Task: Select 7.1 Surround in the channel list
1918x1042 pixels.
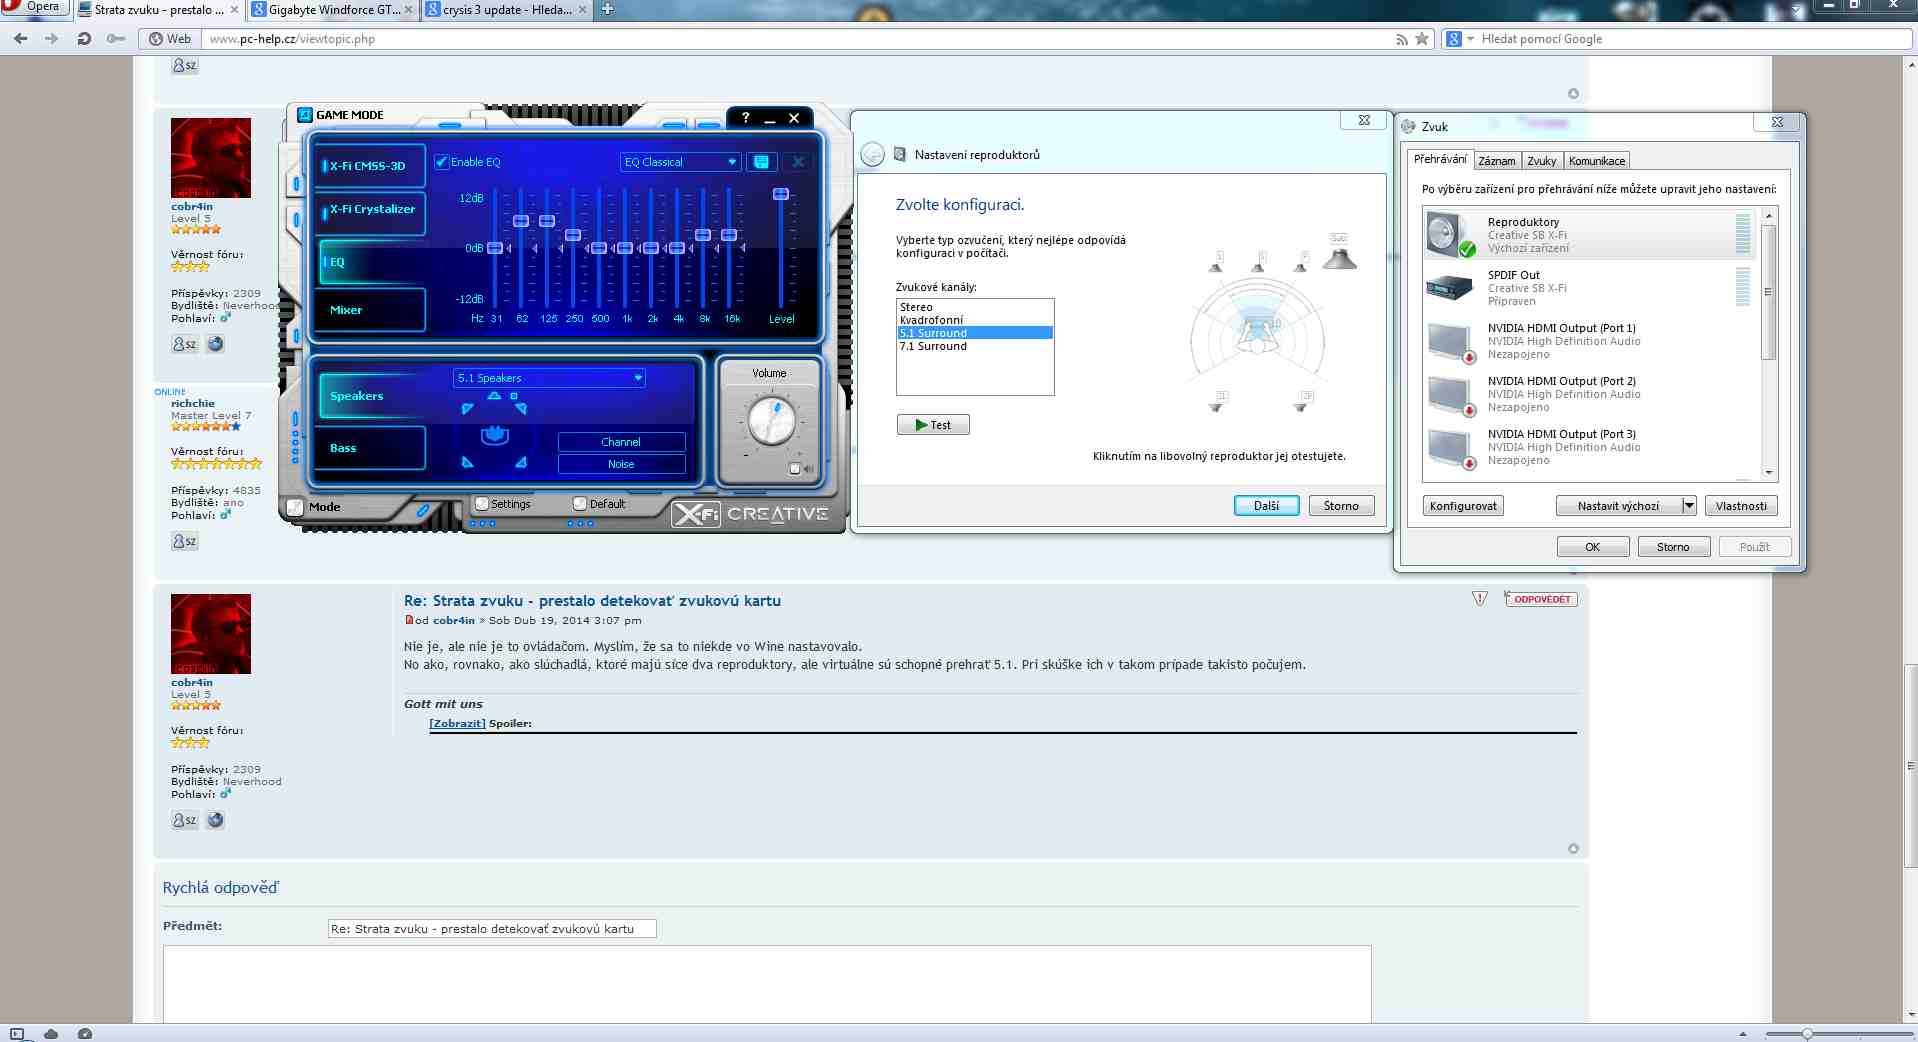Action: coord(975,346)
